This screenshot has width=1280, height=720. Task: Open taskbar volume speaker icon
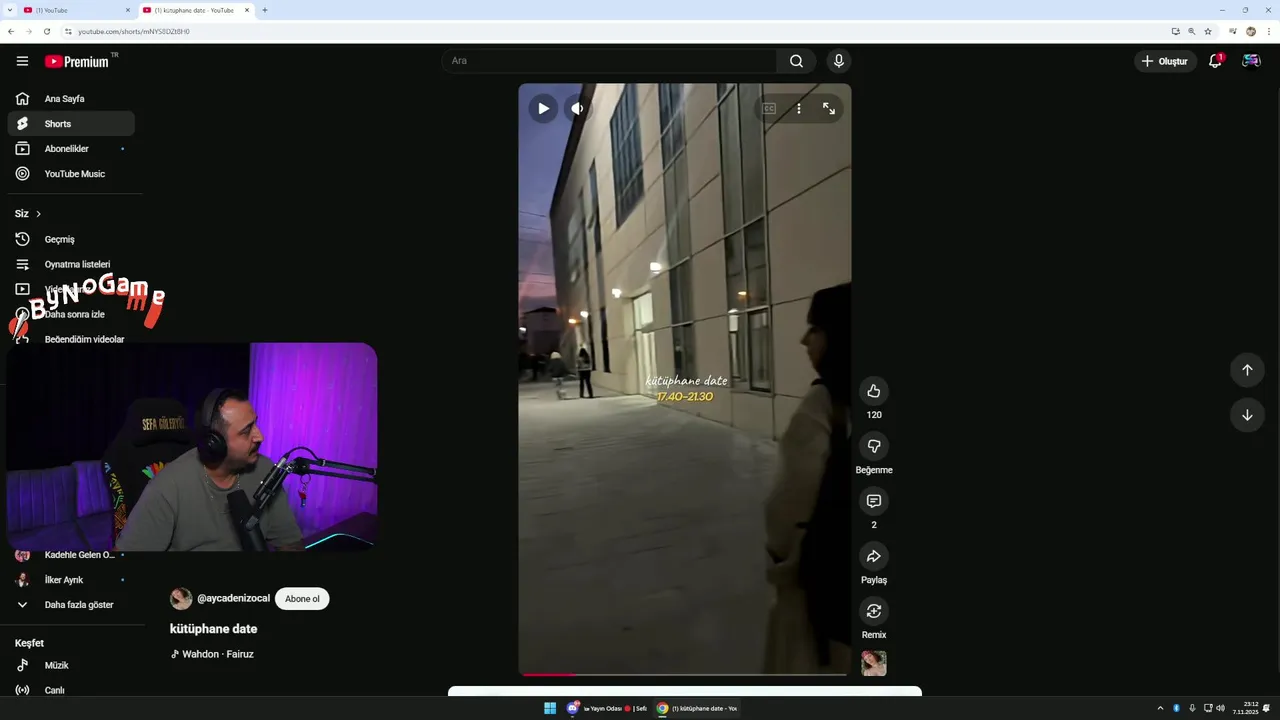(x=1221, y=708)
